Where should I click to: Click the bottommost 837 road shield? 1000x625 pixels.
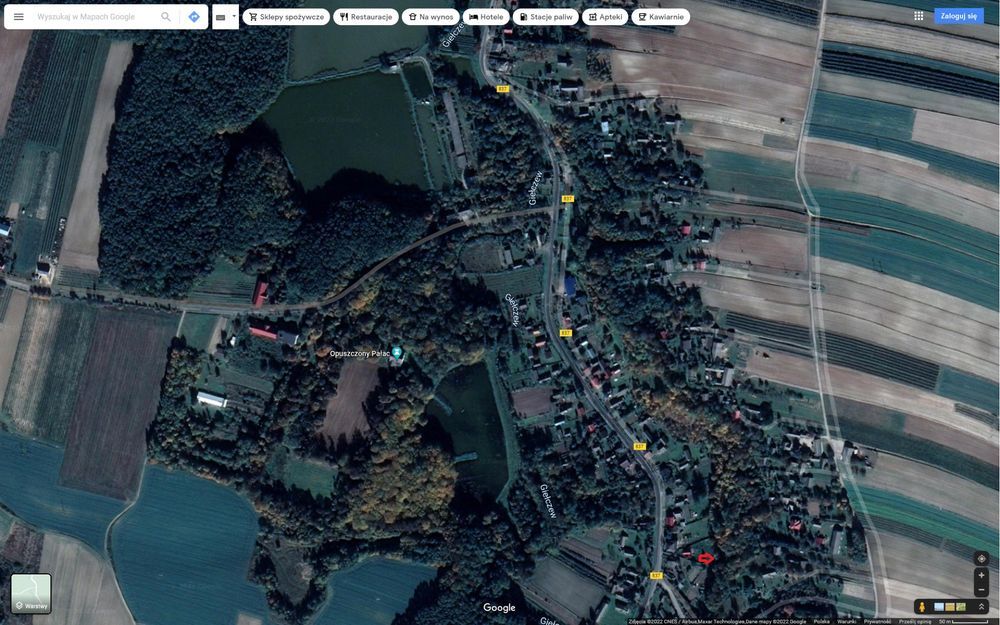(656, 575)
